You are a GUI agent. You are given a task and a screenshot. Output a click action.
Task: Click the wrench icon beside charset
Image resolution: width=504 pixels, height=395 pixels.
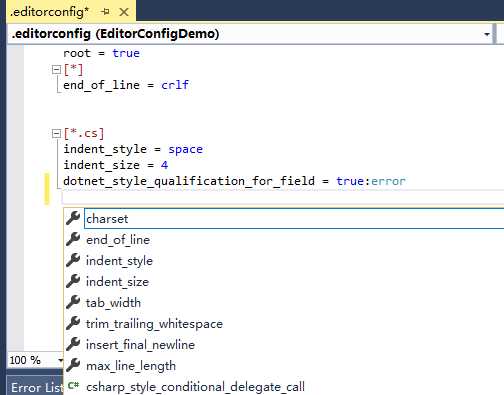pos(73,218)
